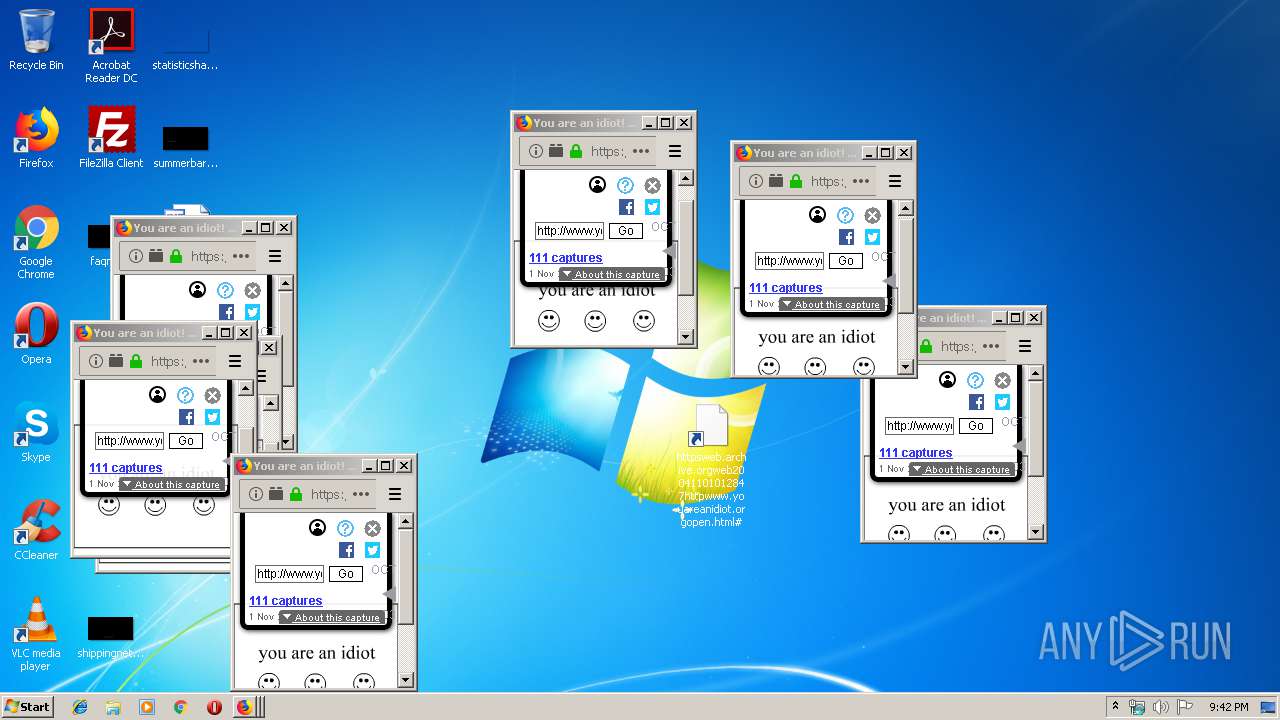Click the Twitter share icon in top-center window
Viewport: 1280px width, 720px height.
click(652, 207)
